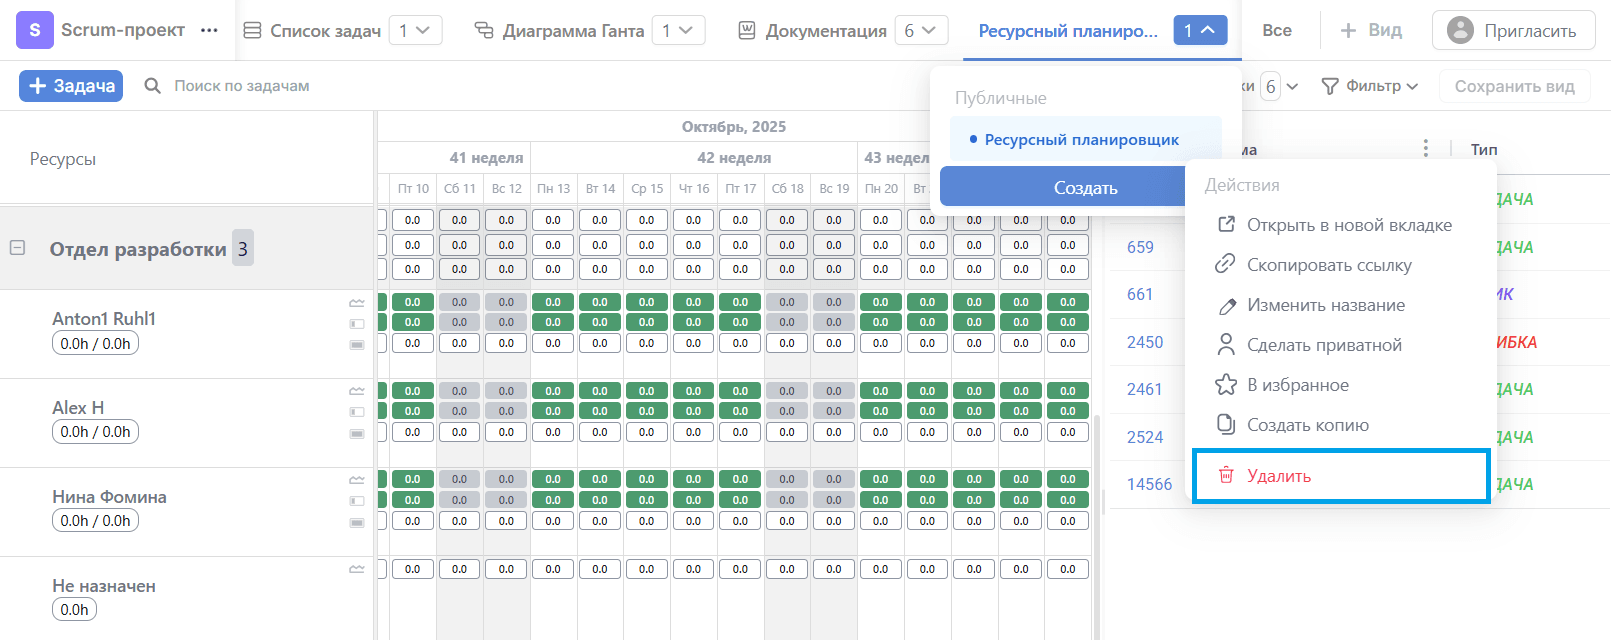Focus the Поиск по задачам search field
Screen dimensions: 1611x640
[242, 86]
